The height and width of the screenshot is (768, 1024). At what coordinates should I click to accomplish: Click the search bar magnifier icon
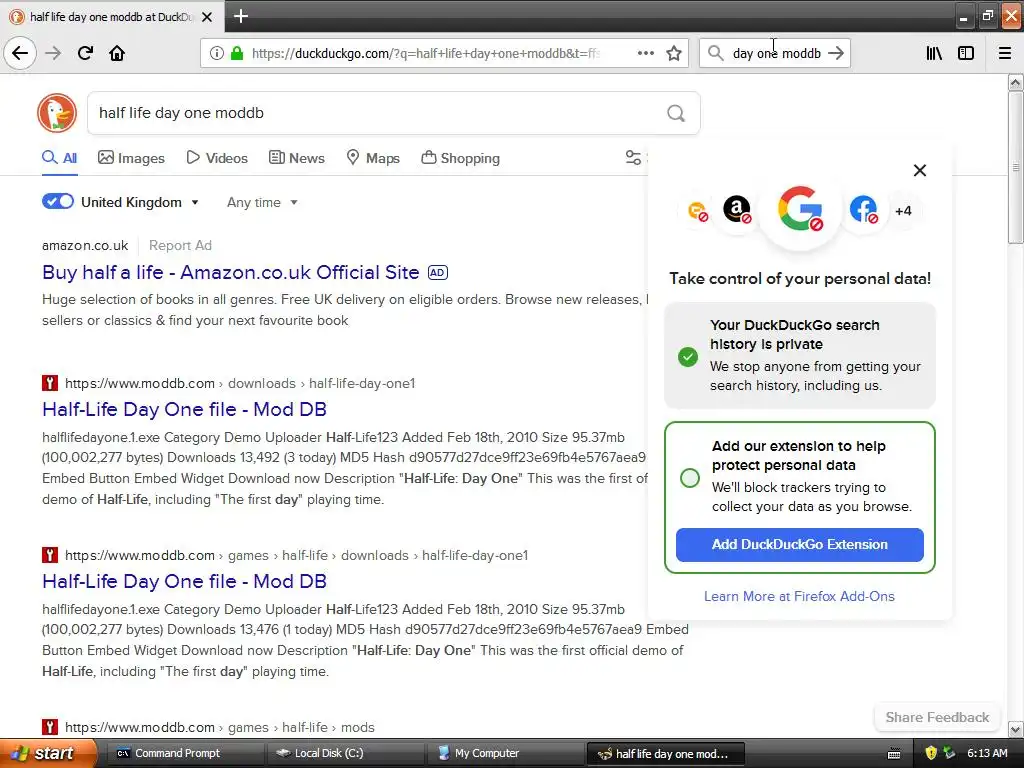pos(716,53)
